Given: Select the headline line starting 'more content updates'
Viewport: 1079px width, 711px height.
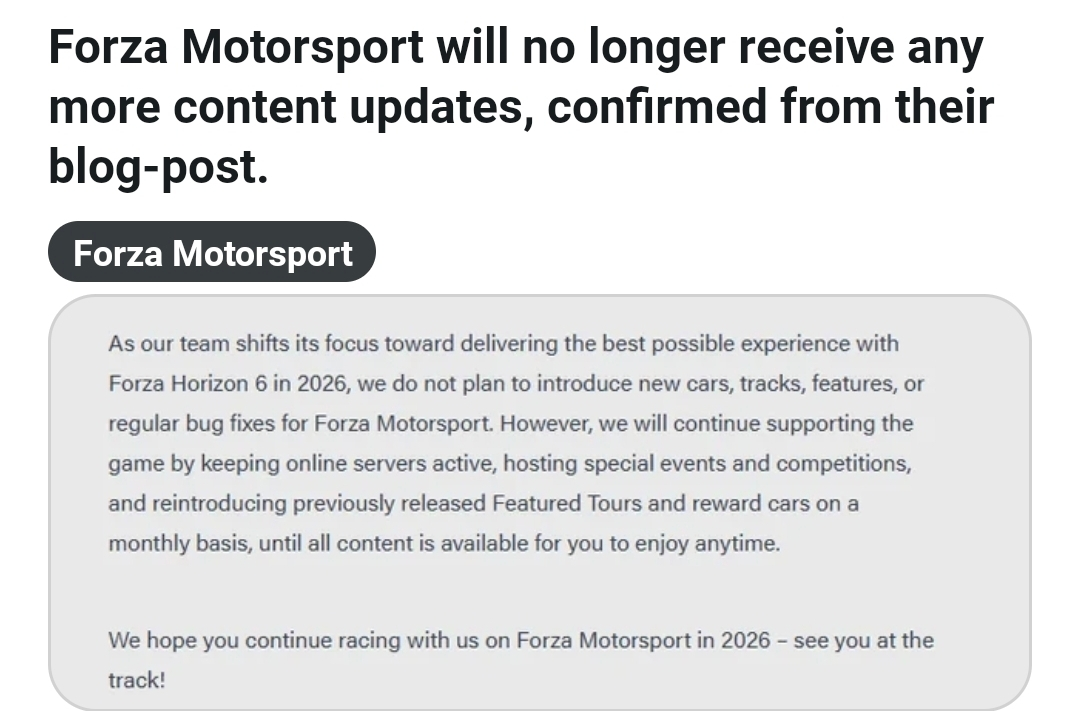Looking at the screenshot, I should click(521, 107).
